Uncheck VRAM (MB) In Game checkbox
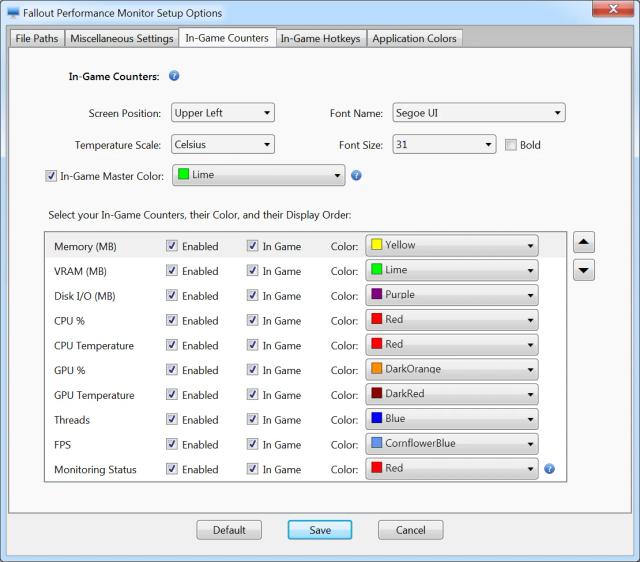Viewport: 640px width, 562px height. (x=253, y=271)
